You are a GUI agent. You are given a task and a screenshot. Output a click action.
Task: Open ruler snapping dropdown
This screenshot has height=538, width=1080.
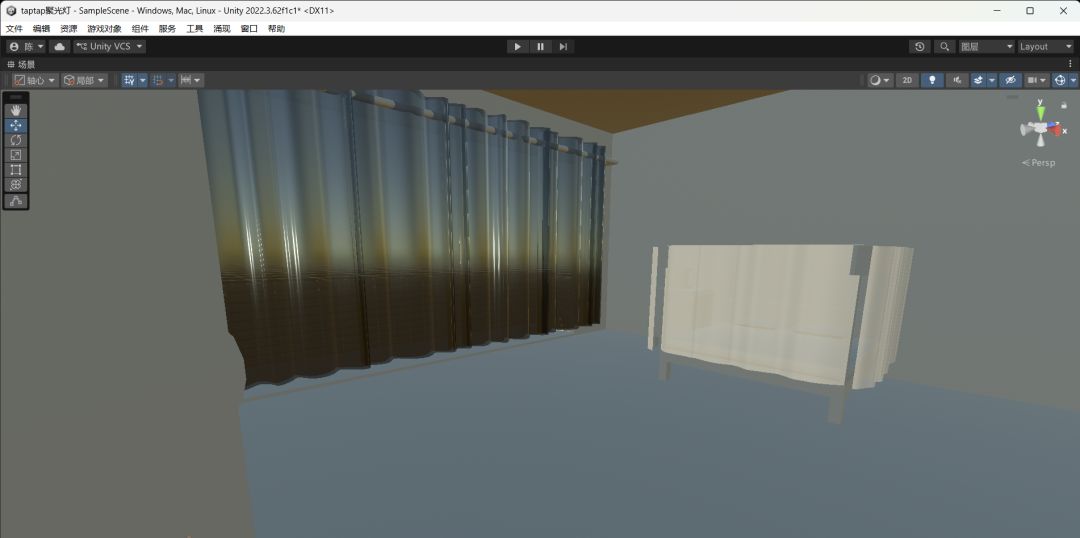190,81
